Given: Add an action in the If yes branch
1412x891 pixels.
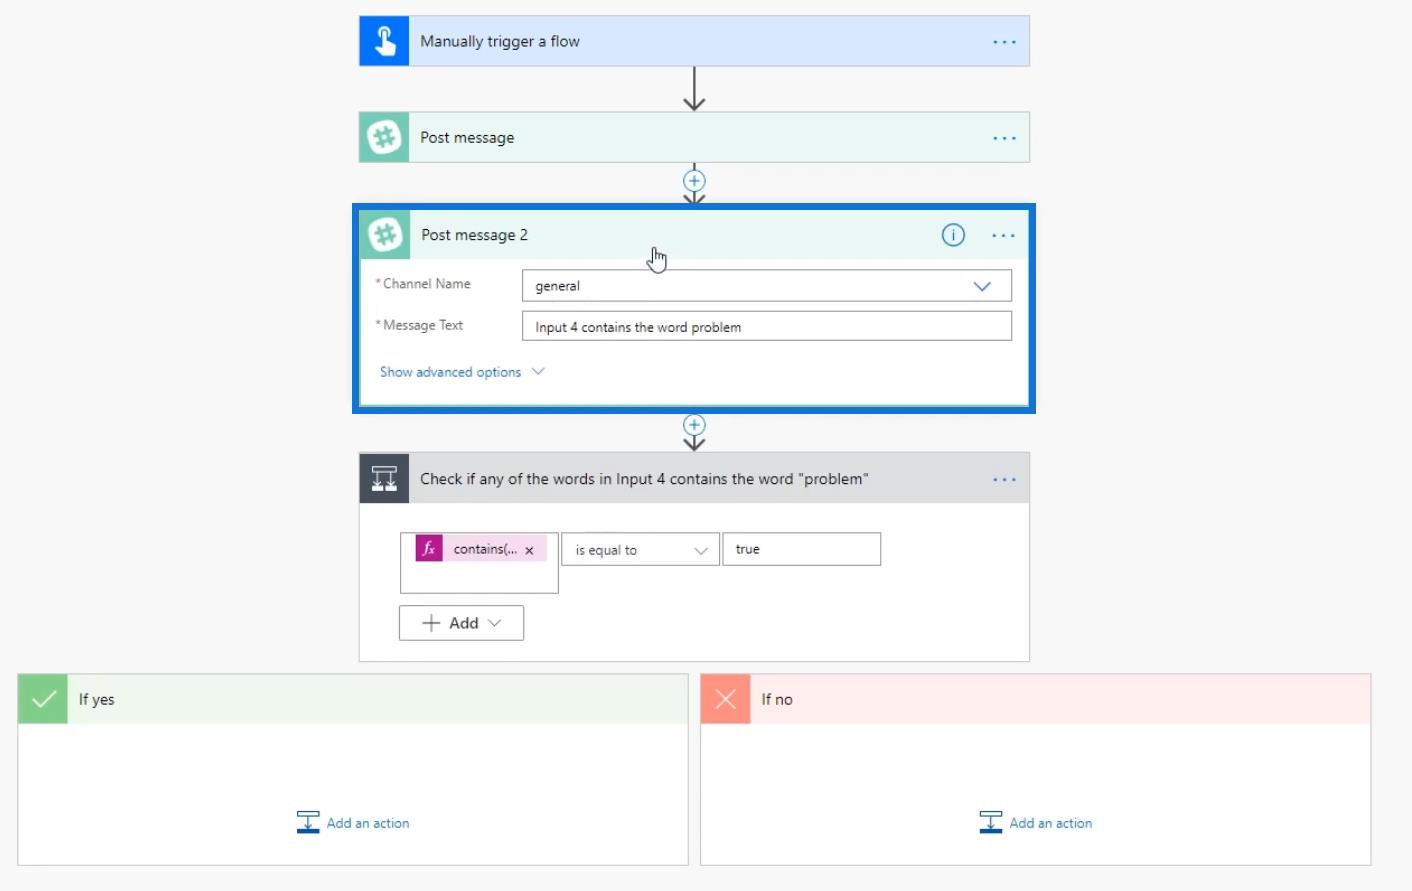Looking at the screenshot, I should click(x=353, y=823).
